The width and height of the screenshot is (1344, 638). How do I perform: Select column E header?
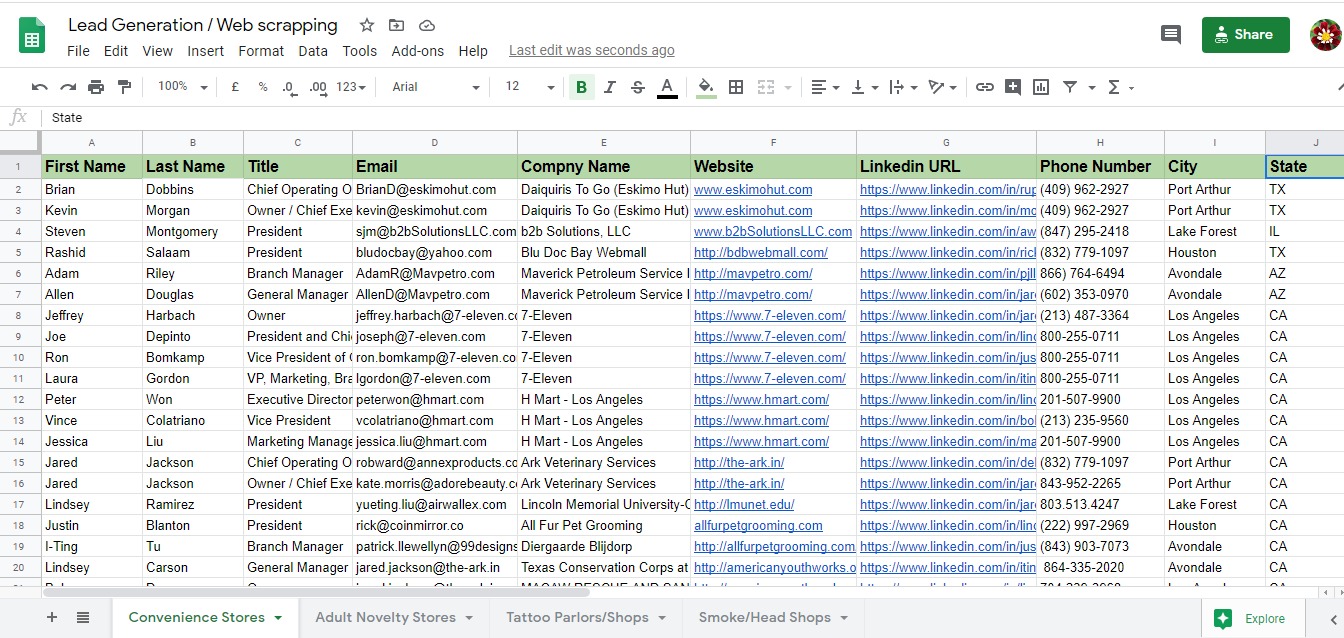604,143
